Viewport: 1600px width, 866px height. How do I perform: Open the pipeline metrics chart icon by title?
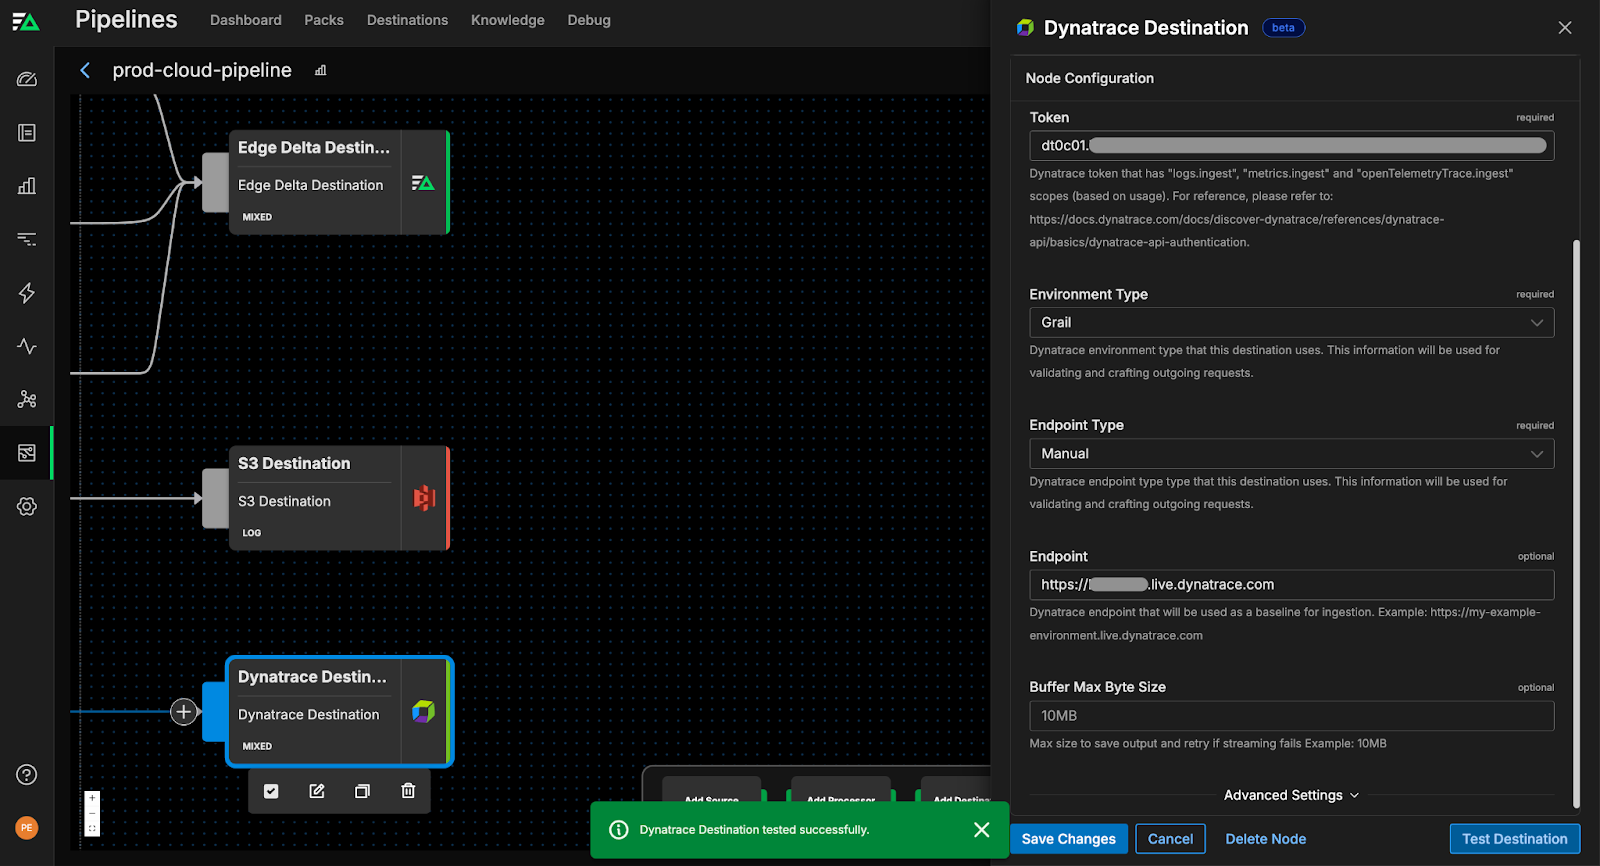(321, 70)
